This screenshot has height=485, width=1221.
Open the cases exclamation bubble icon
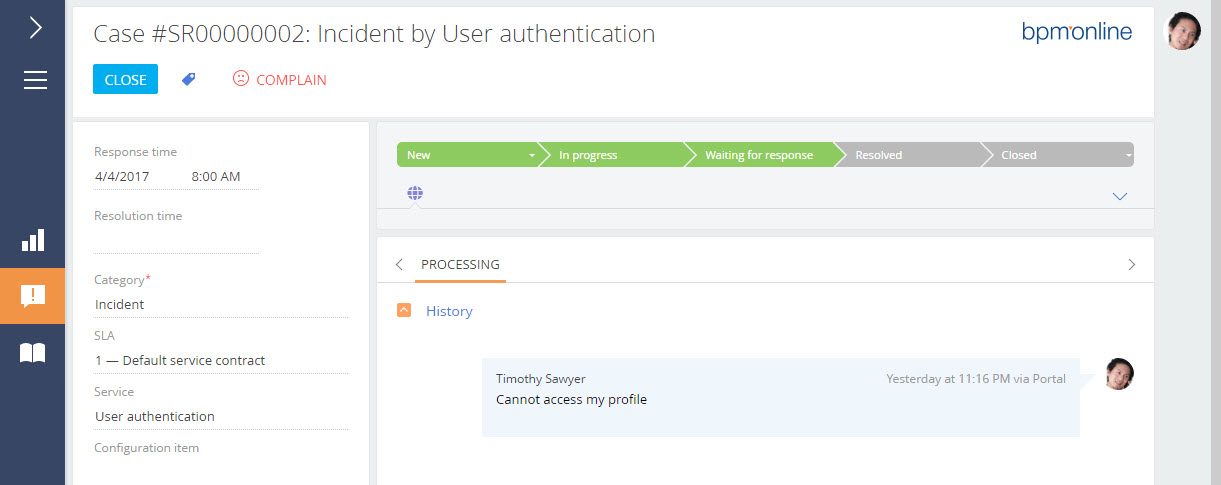[33, 296]
